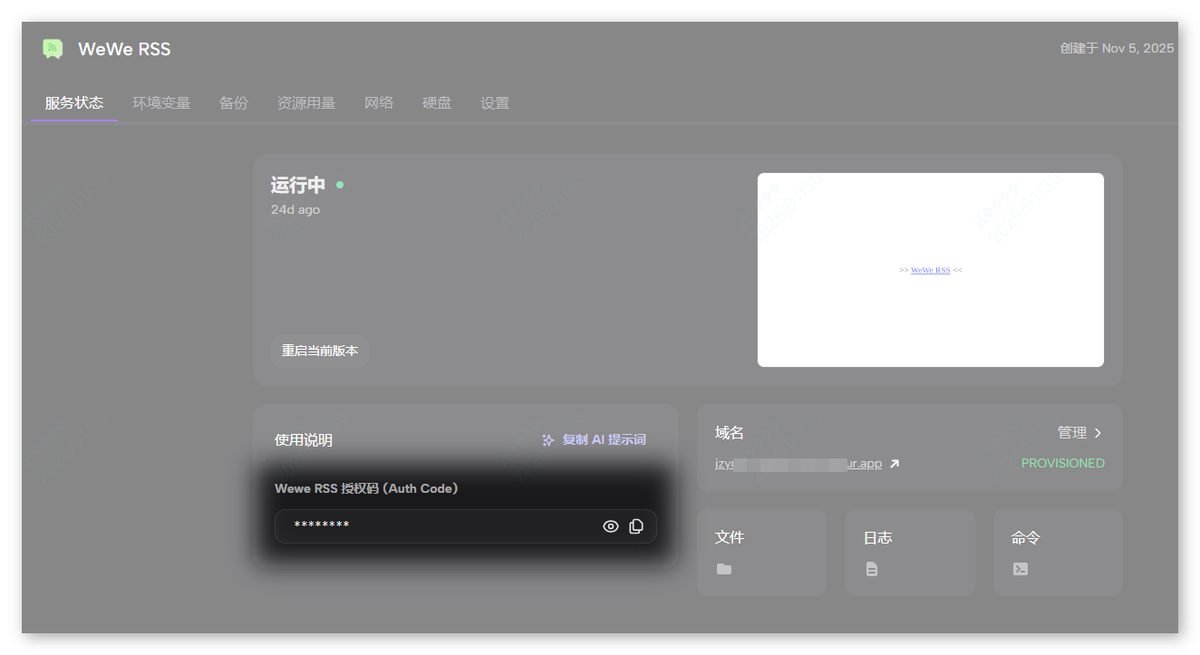Select the 网络 tab
1200x655 pixels.
[379, 103]
